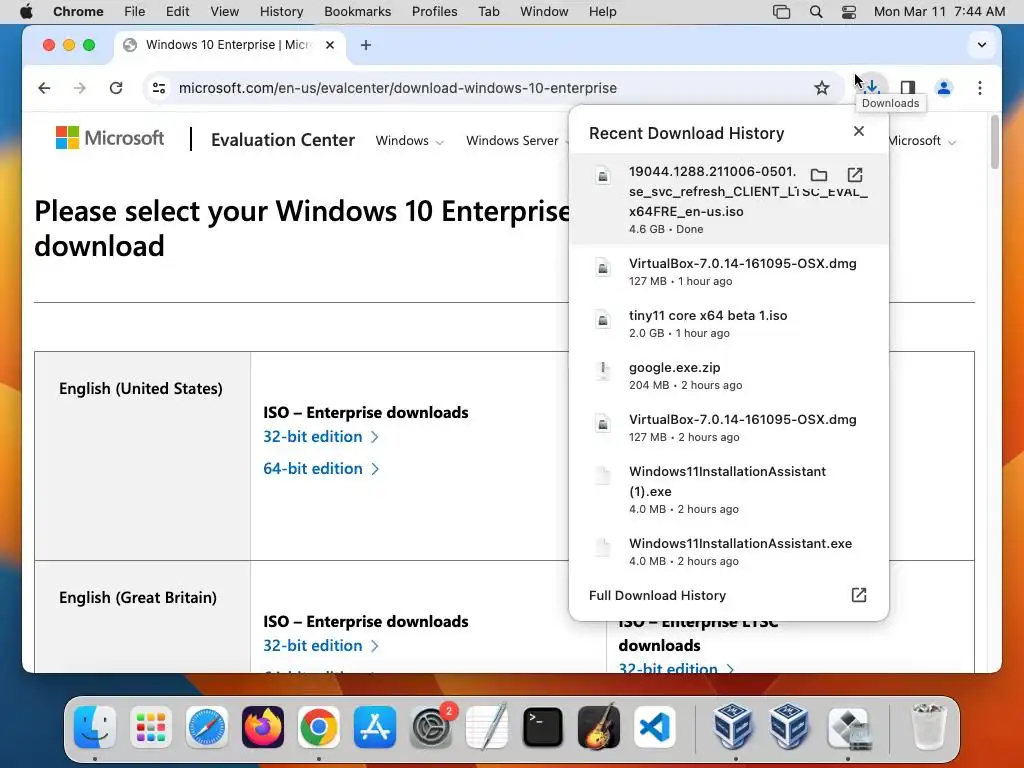The image size is (1024, 768).
Task: Go back to previous page
Action: tap(44, 88)
